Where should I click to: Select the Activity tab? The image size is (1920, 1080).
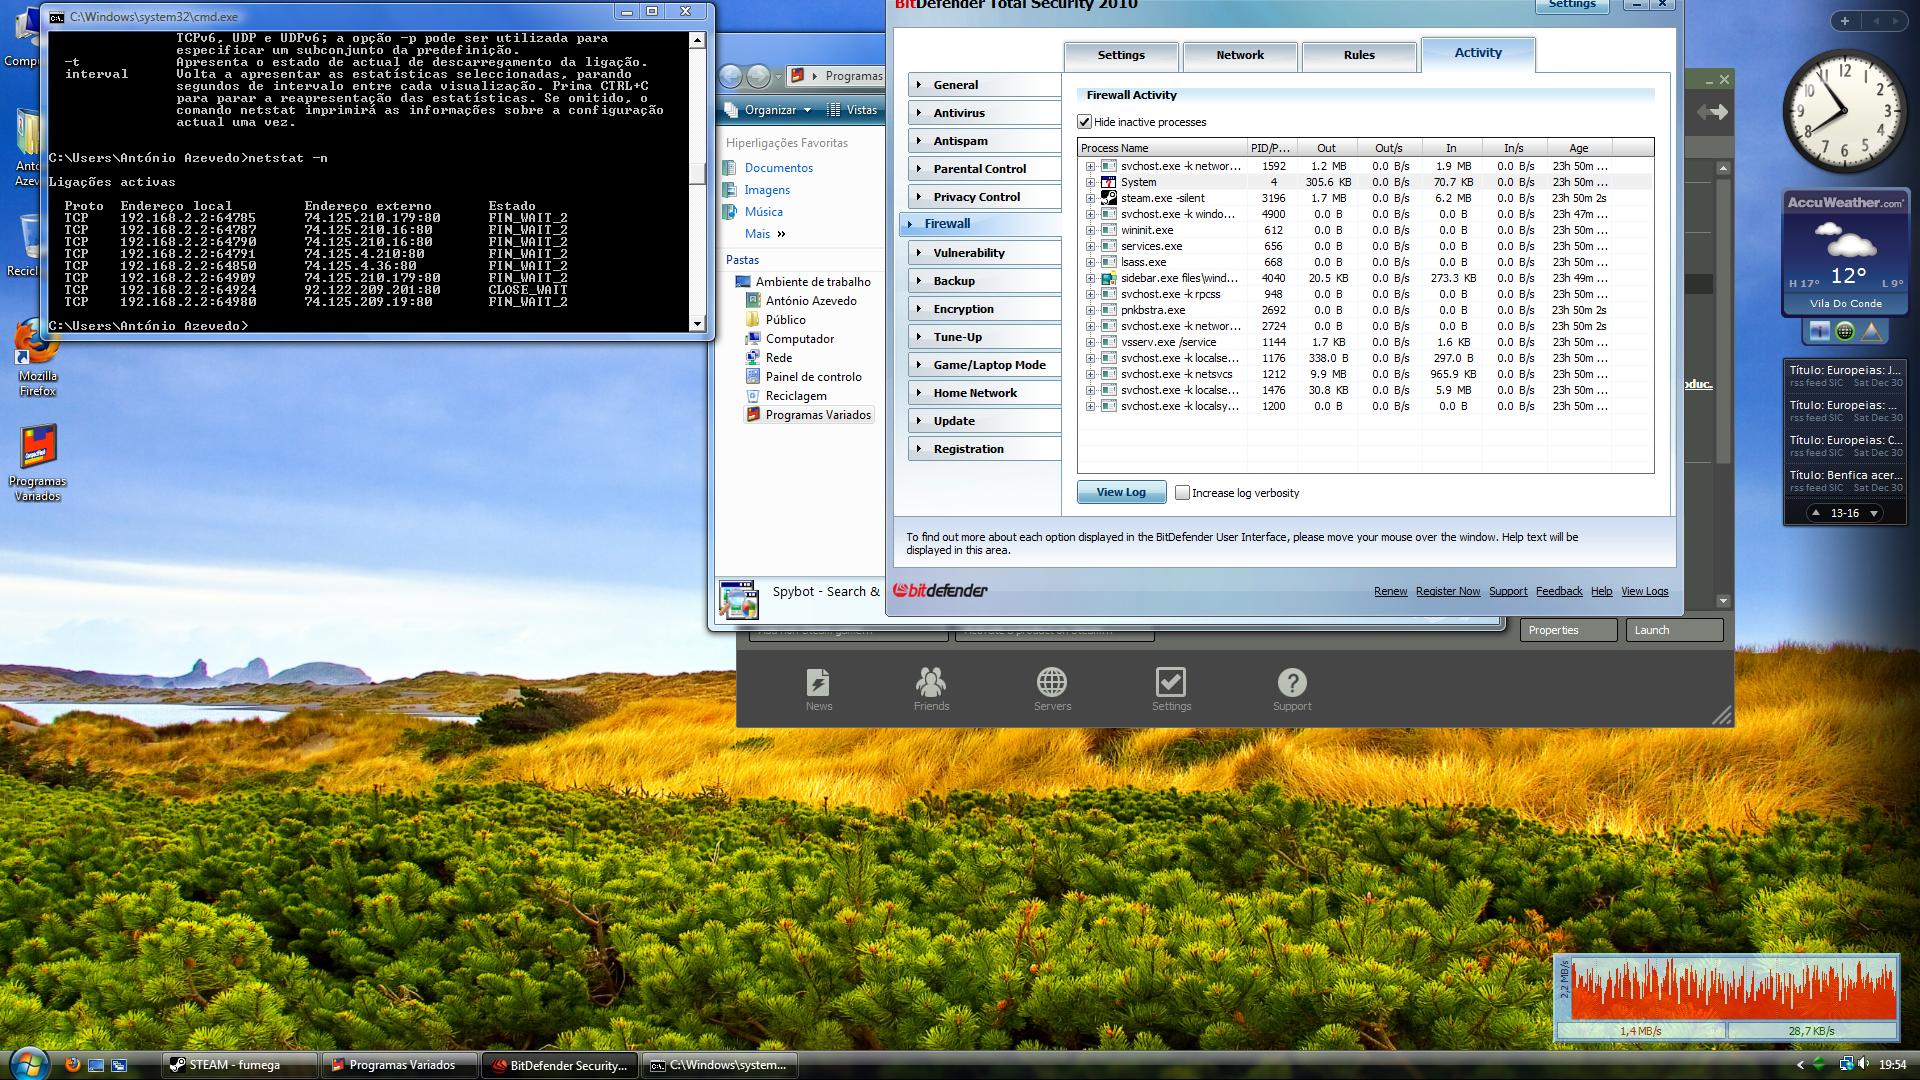coord(1478,53)
